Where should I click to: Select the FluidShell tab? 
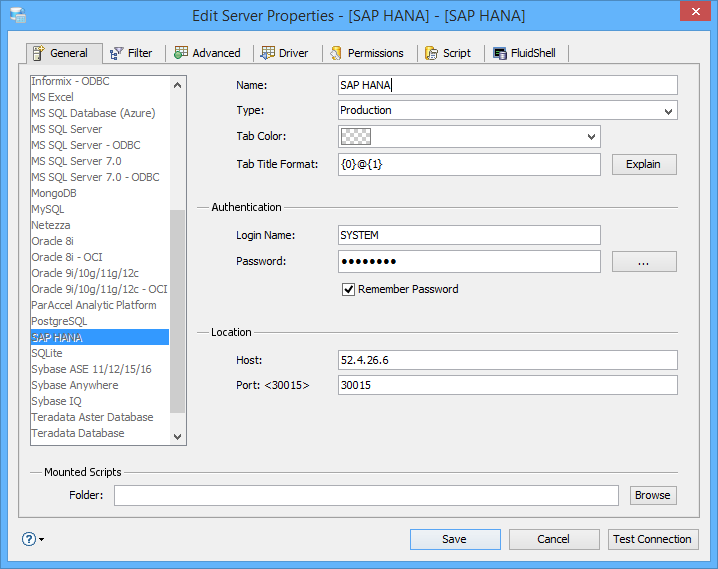coord(525,53)
